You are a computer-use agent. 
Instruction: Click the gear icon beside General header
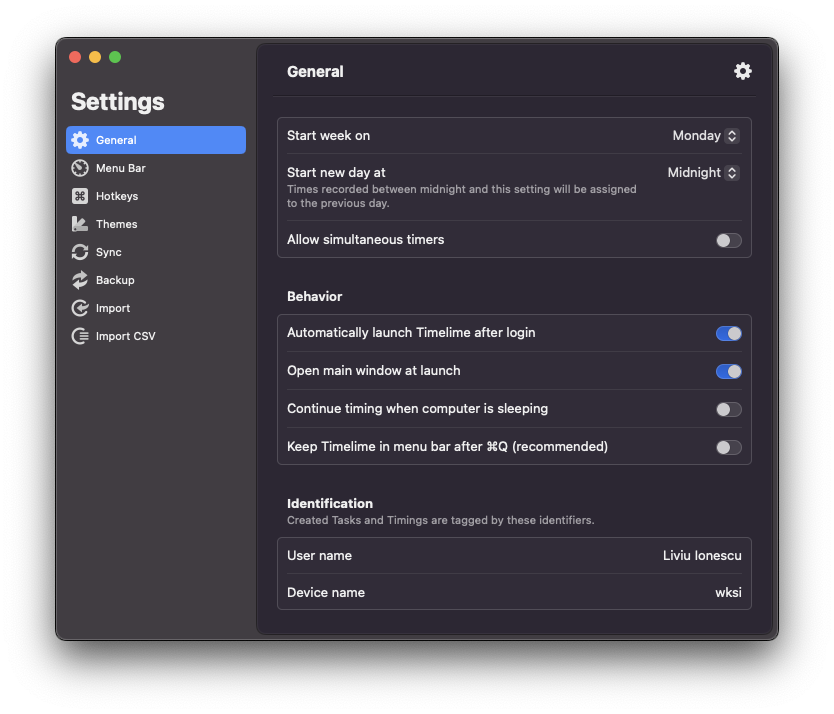coord(742,71)
